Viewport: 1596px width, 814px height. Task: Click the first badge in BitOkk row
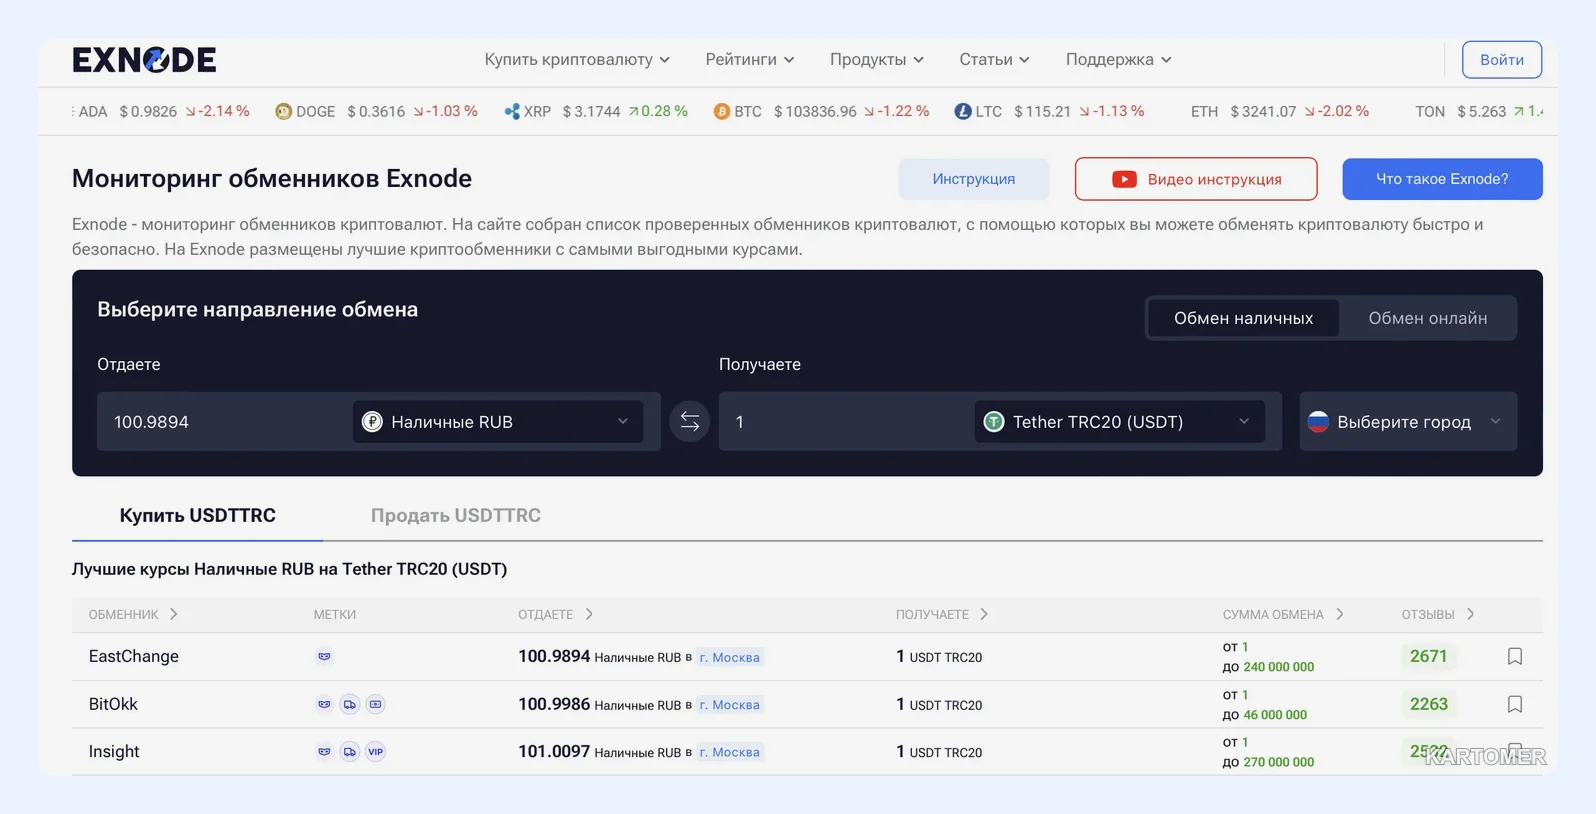[x=324, y=705]
